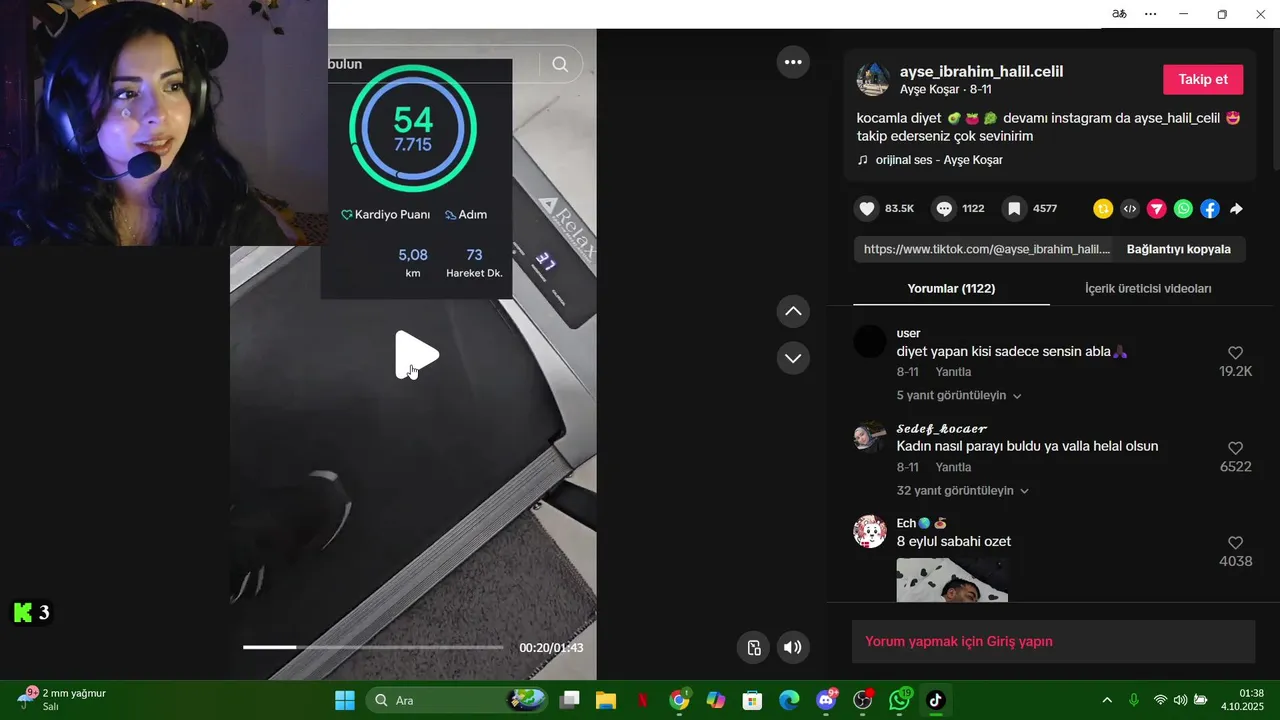1280x720 pixels.
Task: Like Sedef_kocaer's comment
Action: click(1235, 448)
